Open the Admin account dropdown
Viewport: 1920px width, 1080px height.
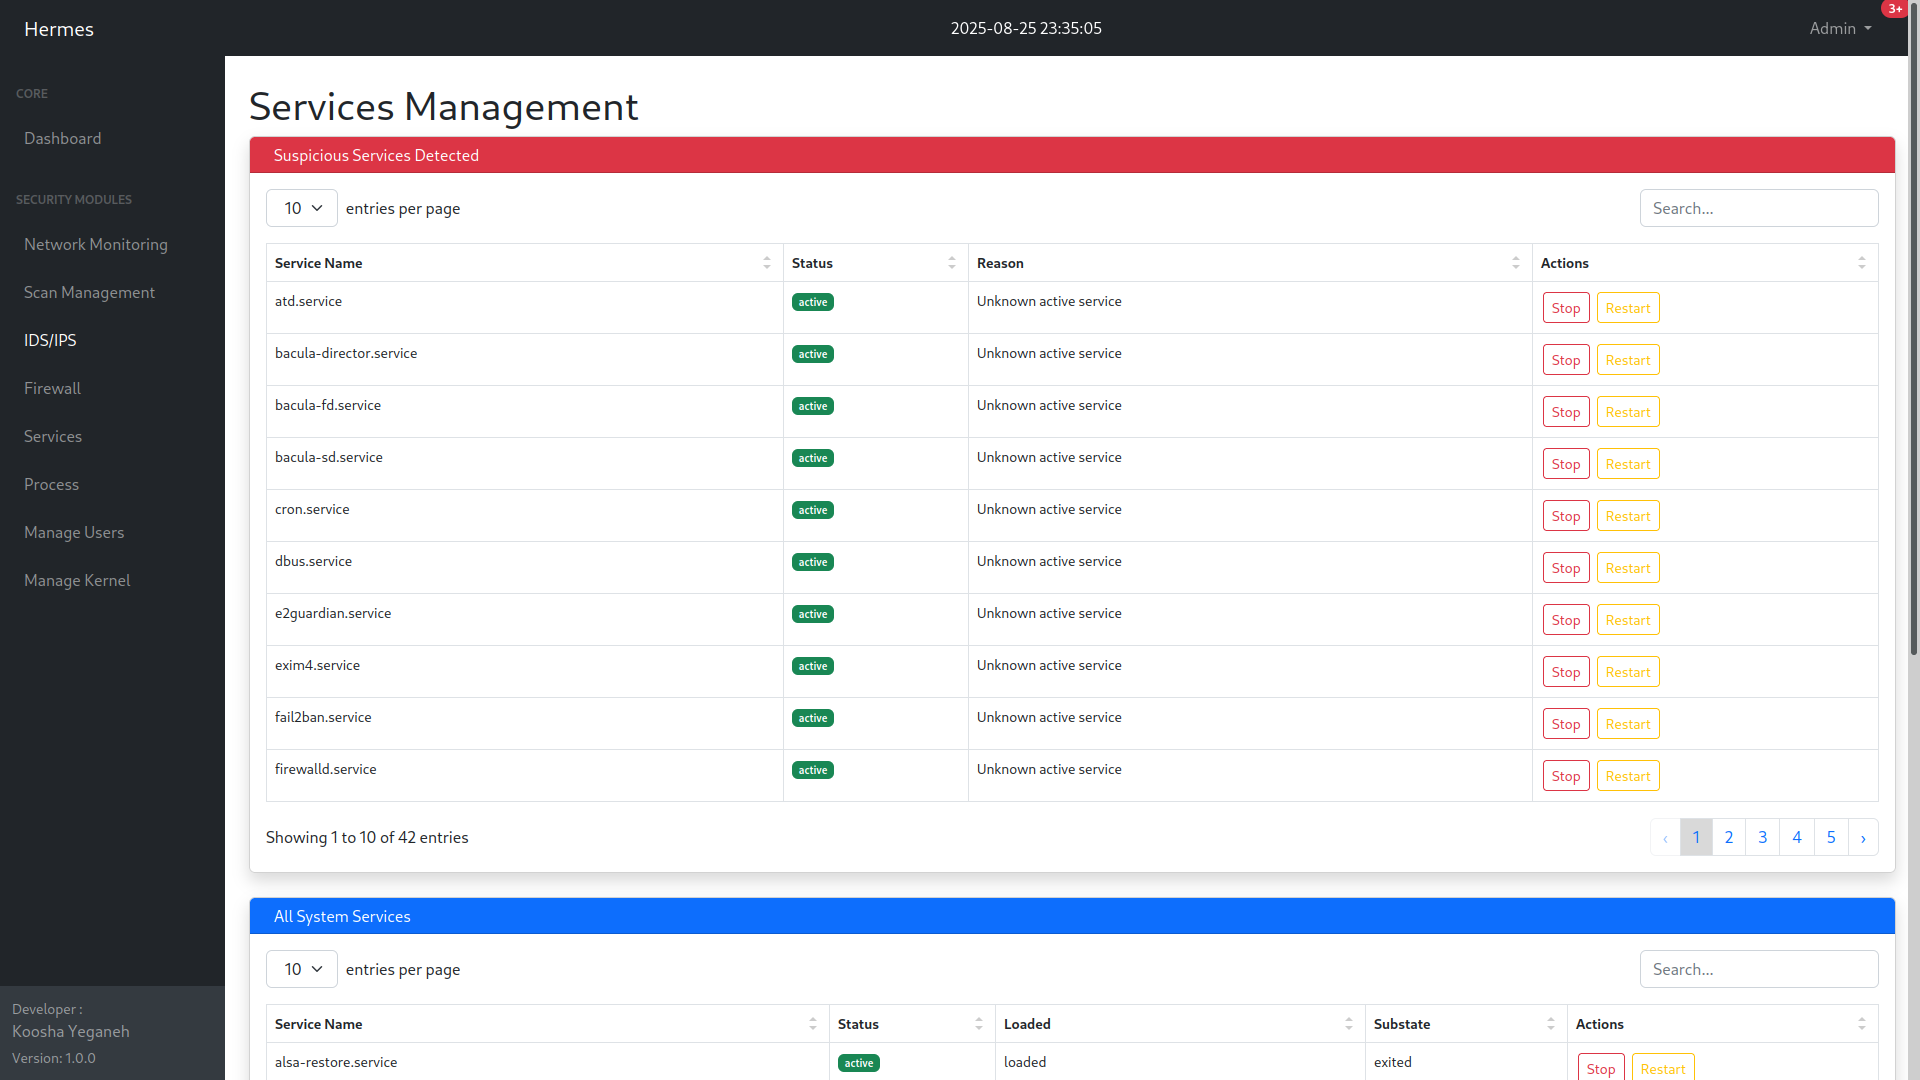(1839, 28)
